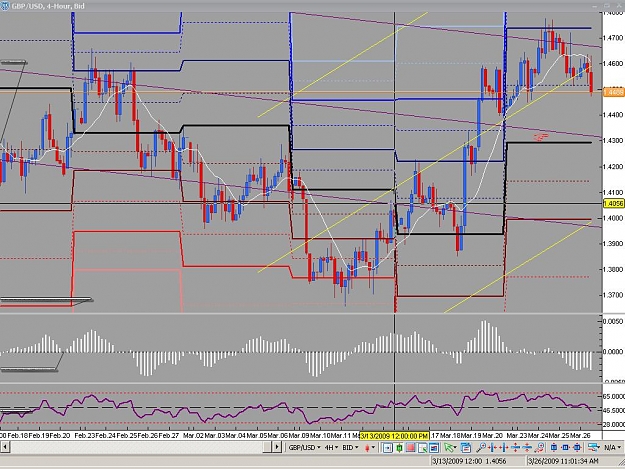This screenshot has height=469, width=625.
Task: Open the BID price type dropdown
Action: [350, 447]
